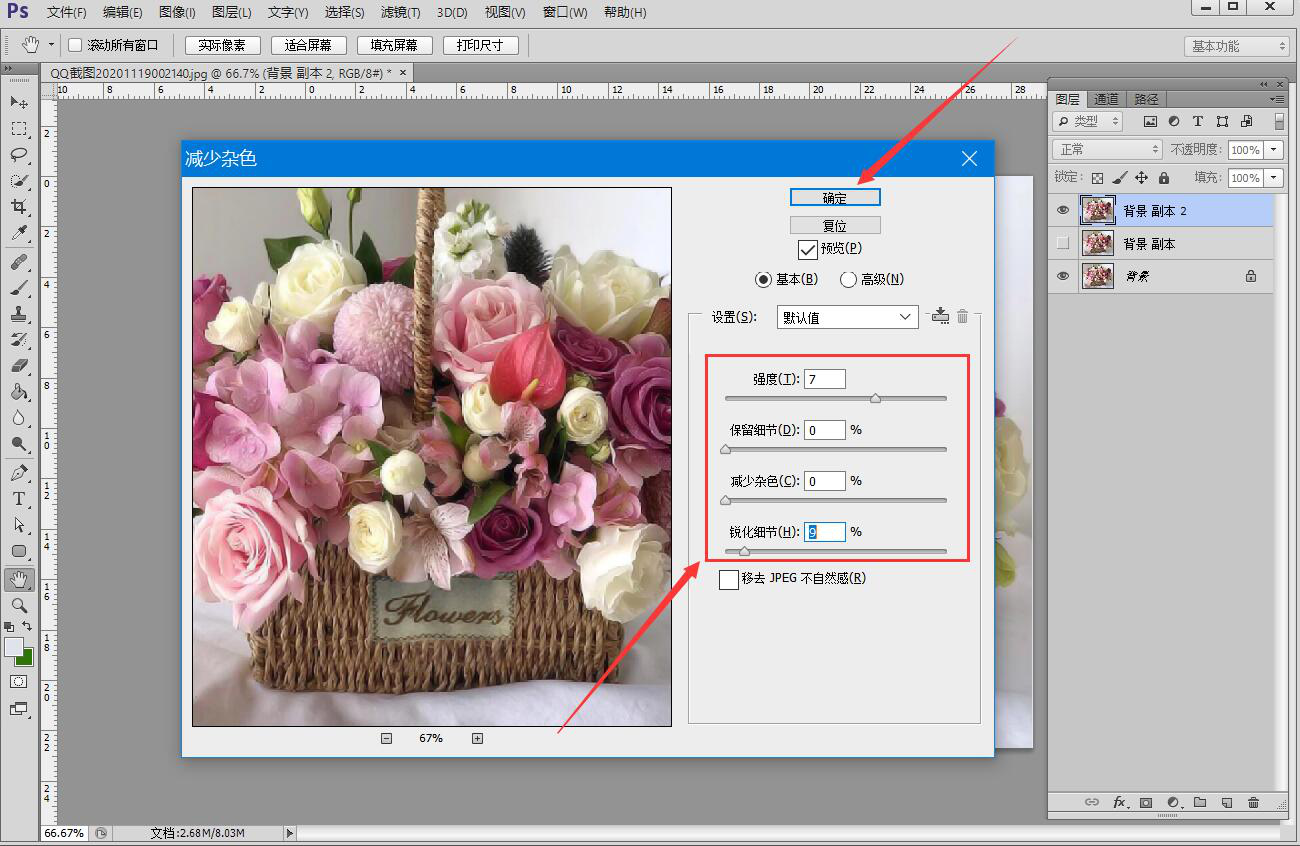Zoom in preview with plus icon
Viewport: 1300px width, 846px height.
pyautogui.click(x=477, y=738)
